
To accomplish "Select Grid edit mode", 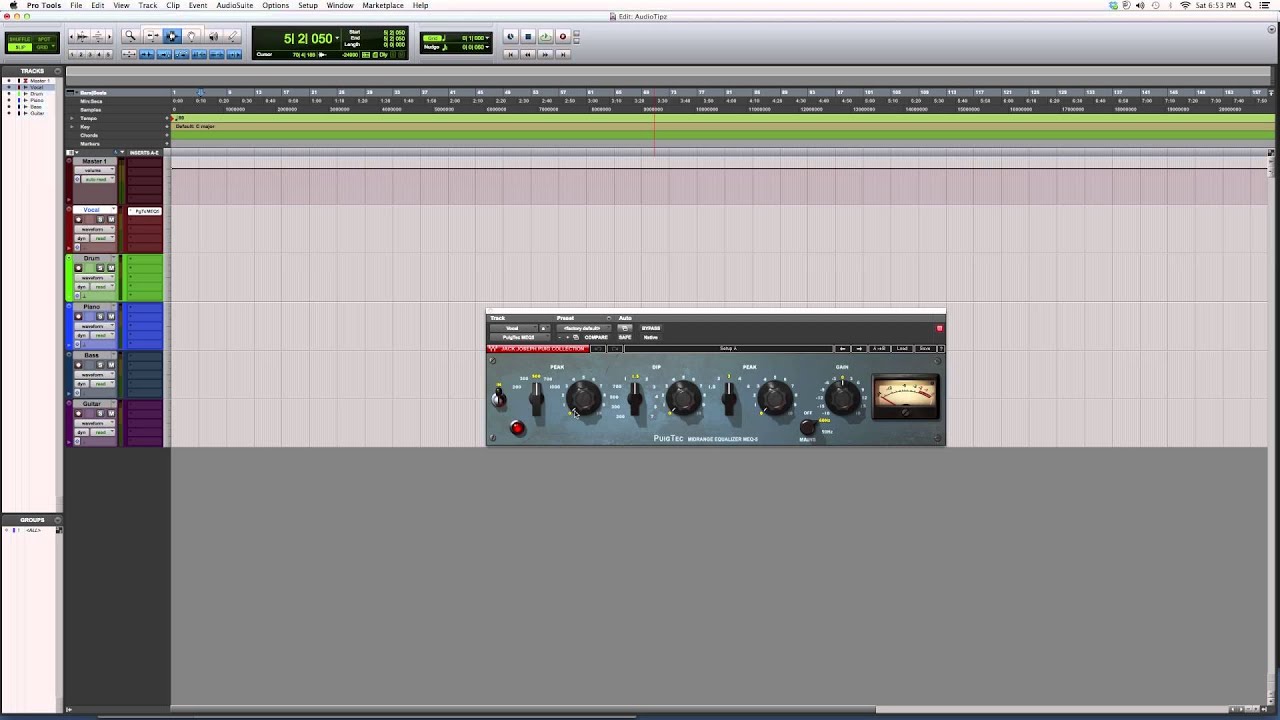I will pos(44,47).
